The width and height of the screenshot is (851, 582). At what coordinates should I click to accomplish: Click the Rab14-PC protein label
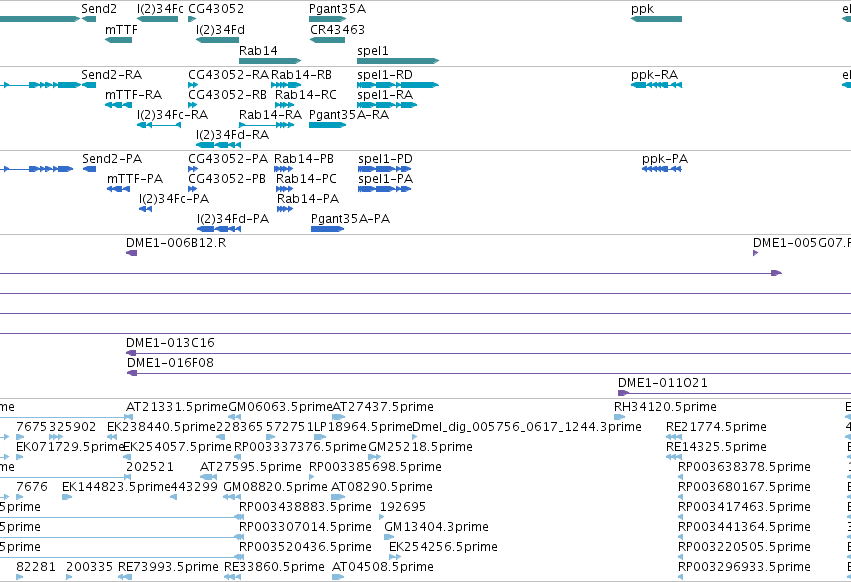(x=306, y=179)
